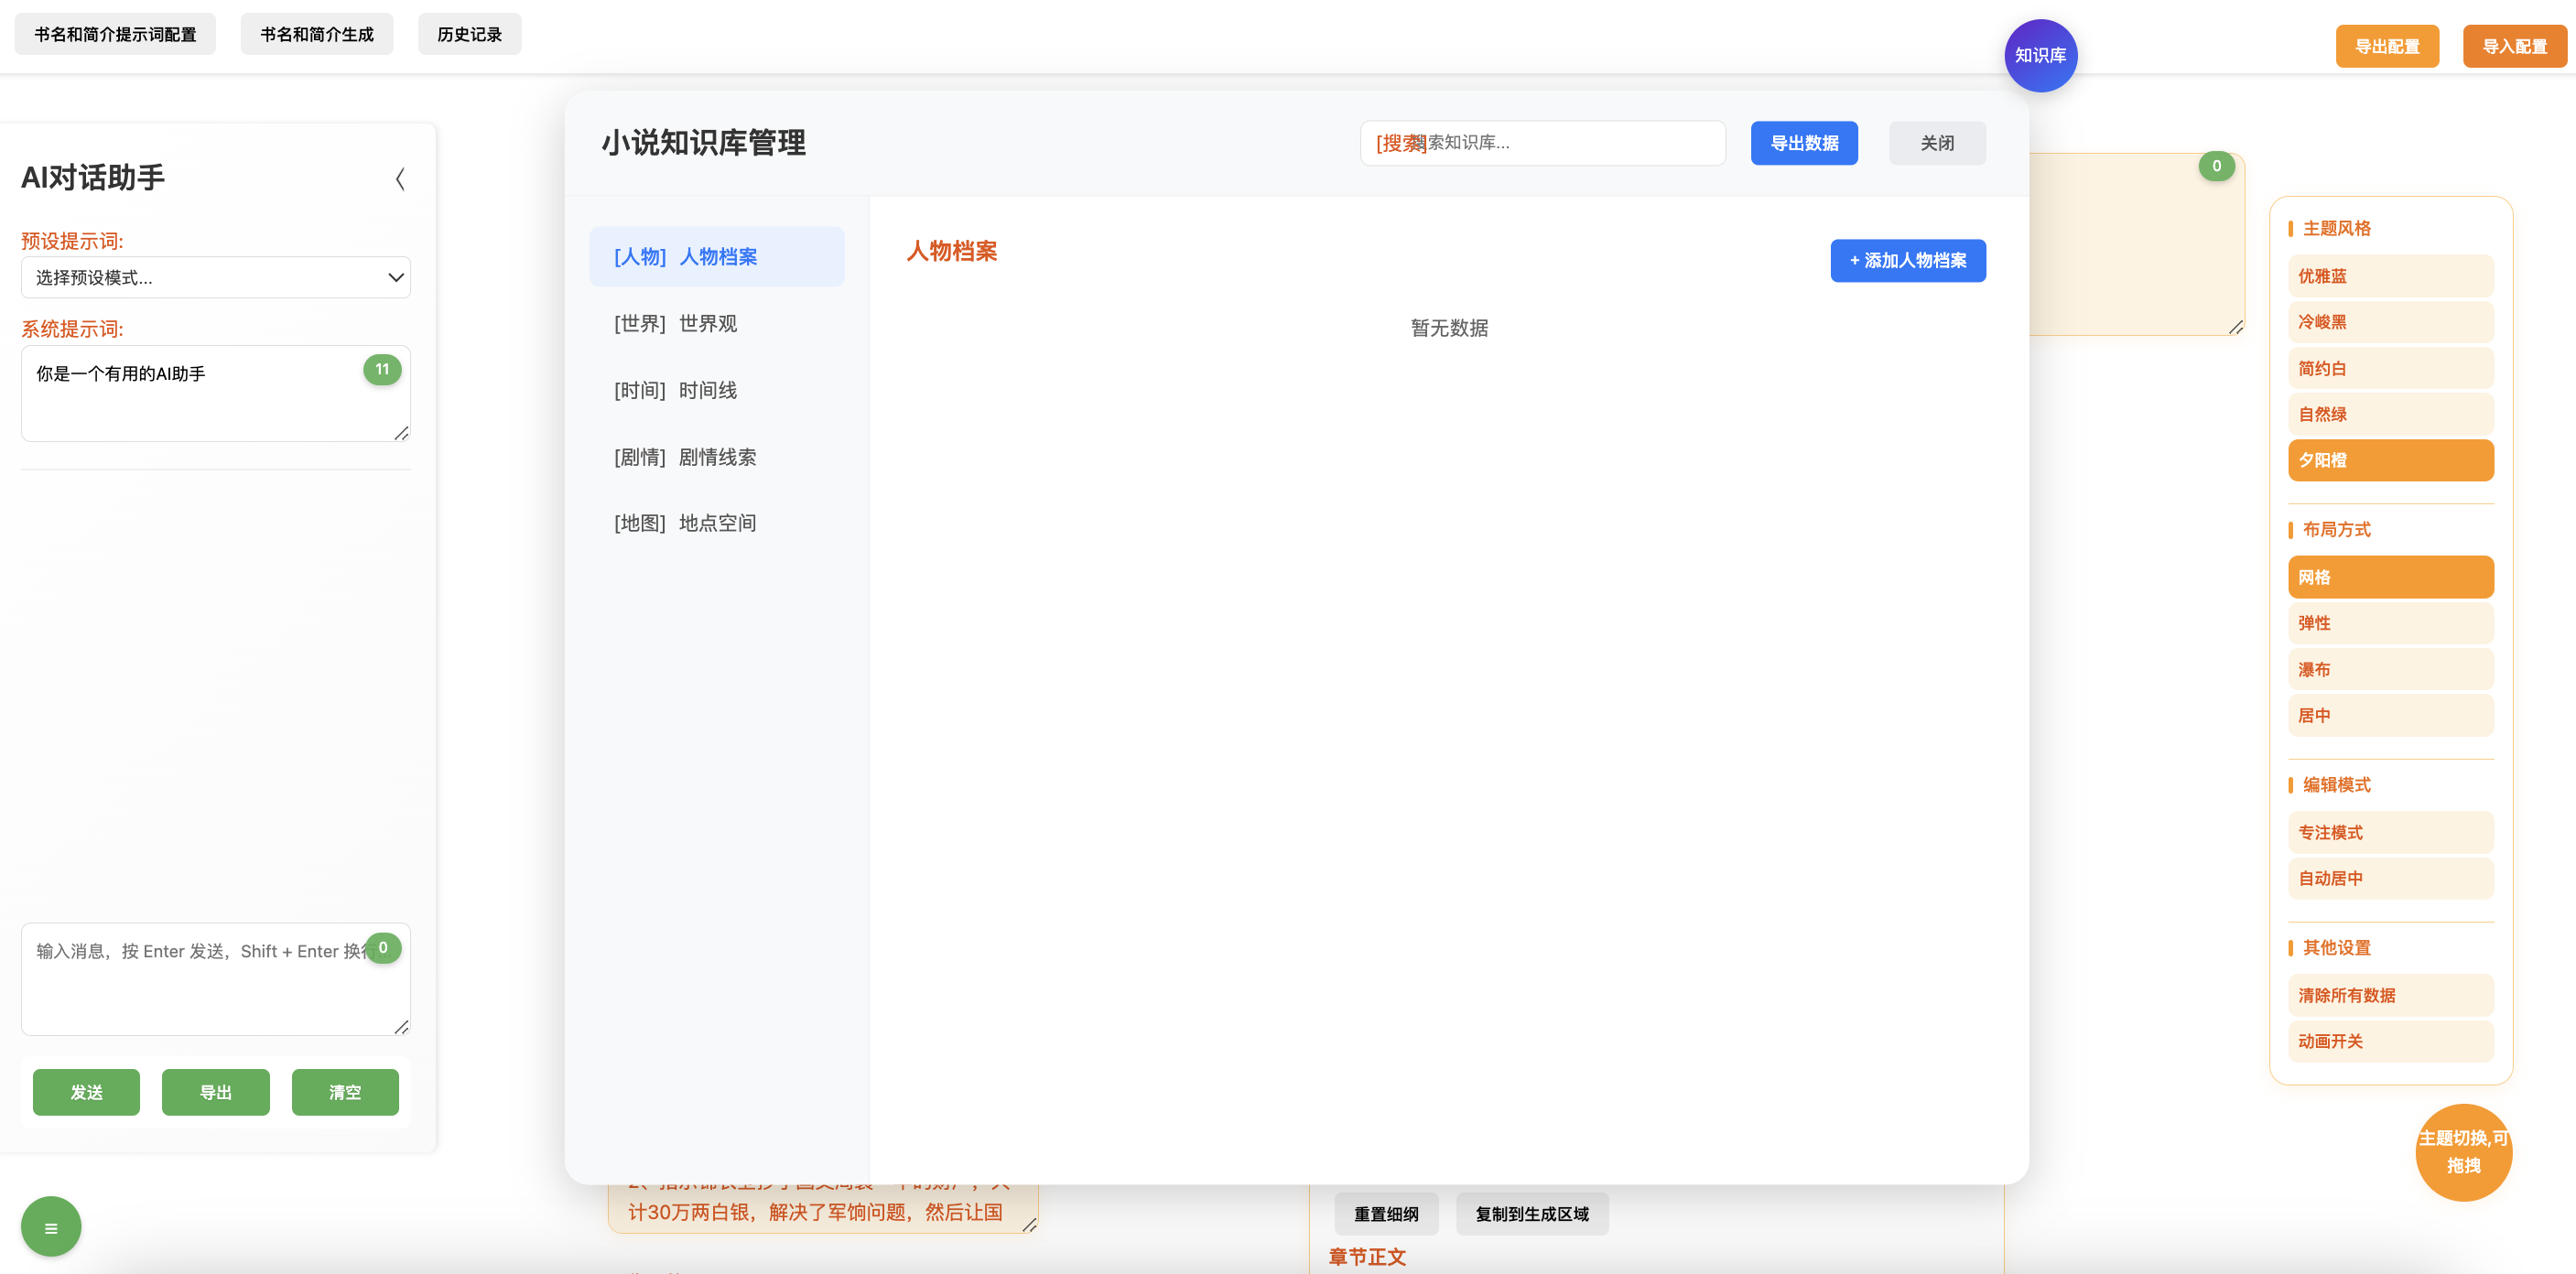This screenshot has width=2576, height=1274.
Task: Select the 冷峻黑 theme style
Action: pyautogui.click(x=2391, y=322)
